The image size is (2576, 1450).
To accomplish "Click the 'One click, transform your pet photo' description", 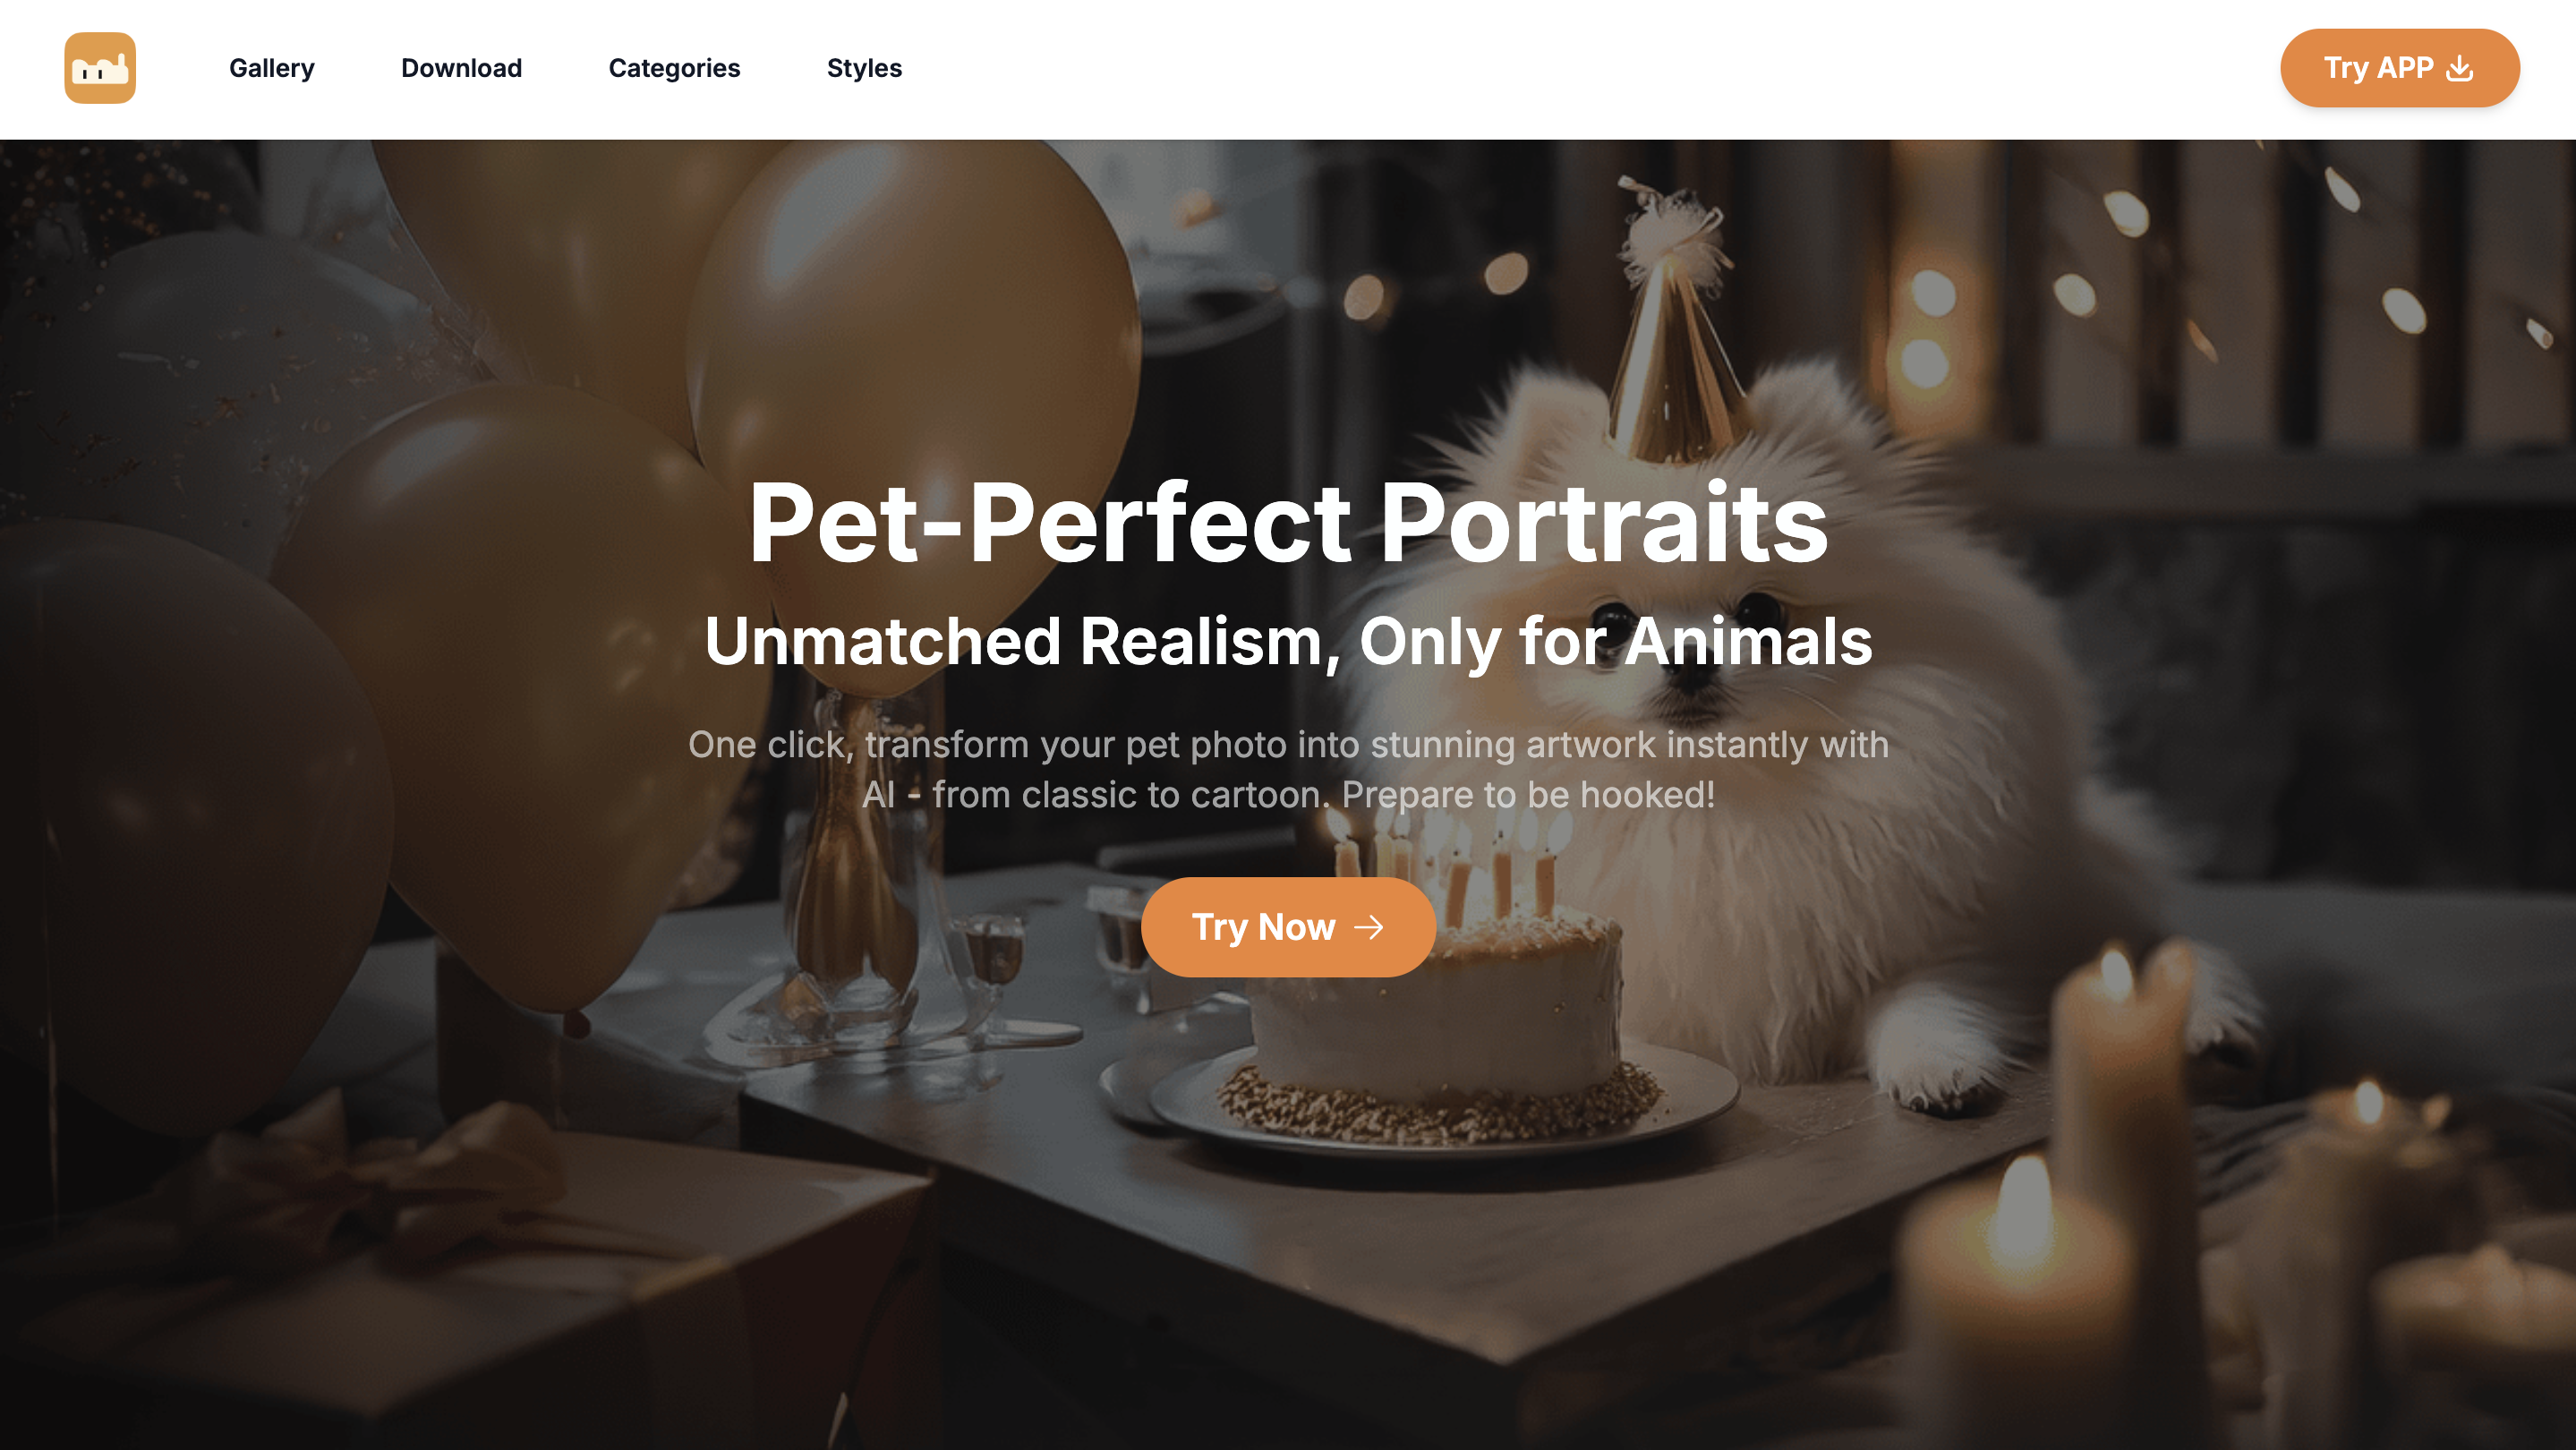I will tap(1288, 769).
